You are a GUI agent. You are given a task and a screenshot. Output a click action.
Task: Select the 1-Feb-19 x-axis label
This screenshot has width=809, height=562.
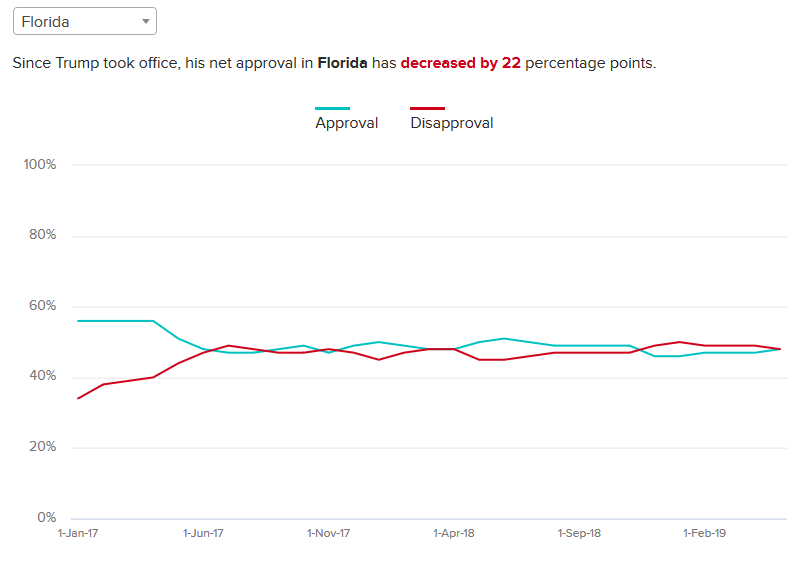click(x=704, y=534)
